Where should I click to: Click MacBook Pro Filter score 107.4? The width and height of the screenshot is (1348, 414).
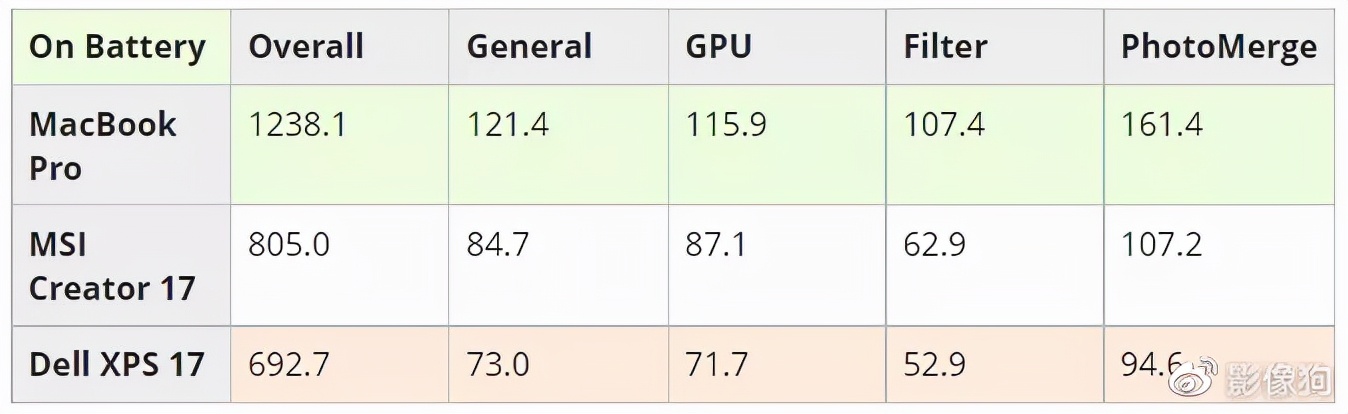coord(944,125)
